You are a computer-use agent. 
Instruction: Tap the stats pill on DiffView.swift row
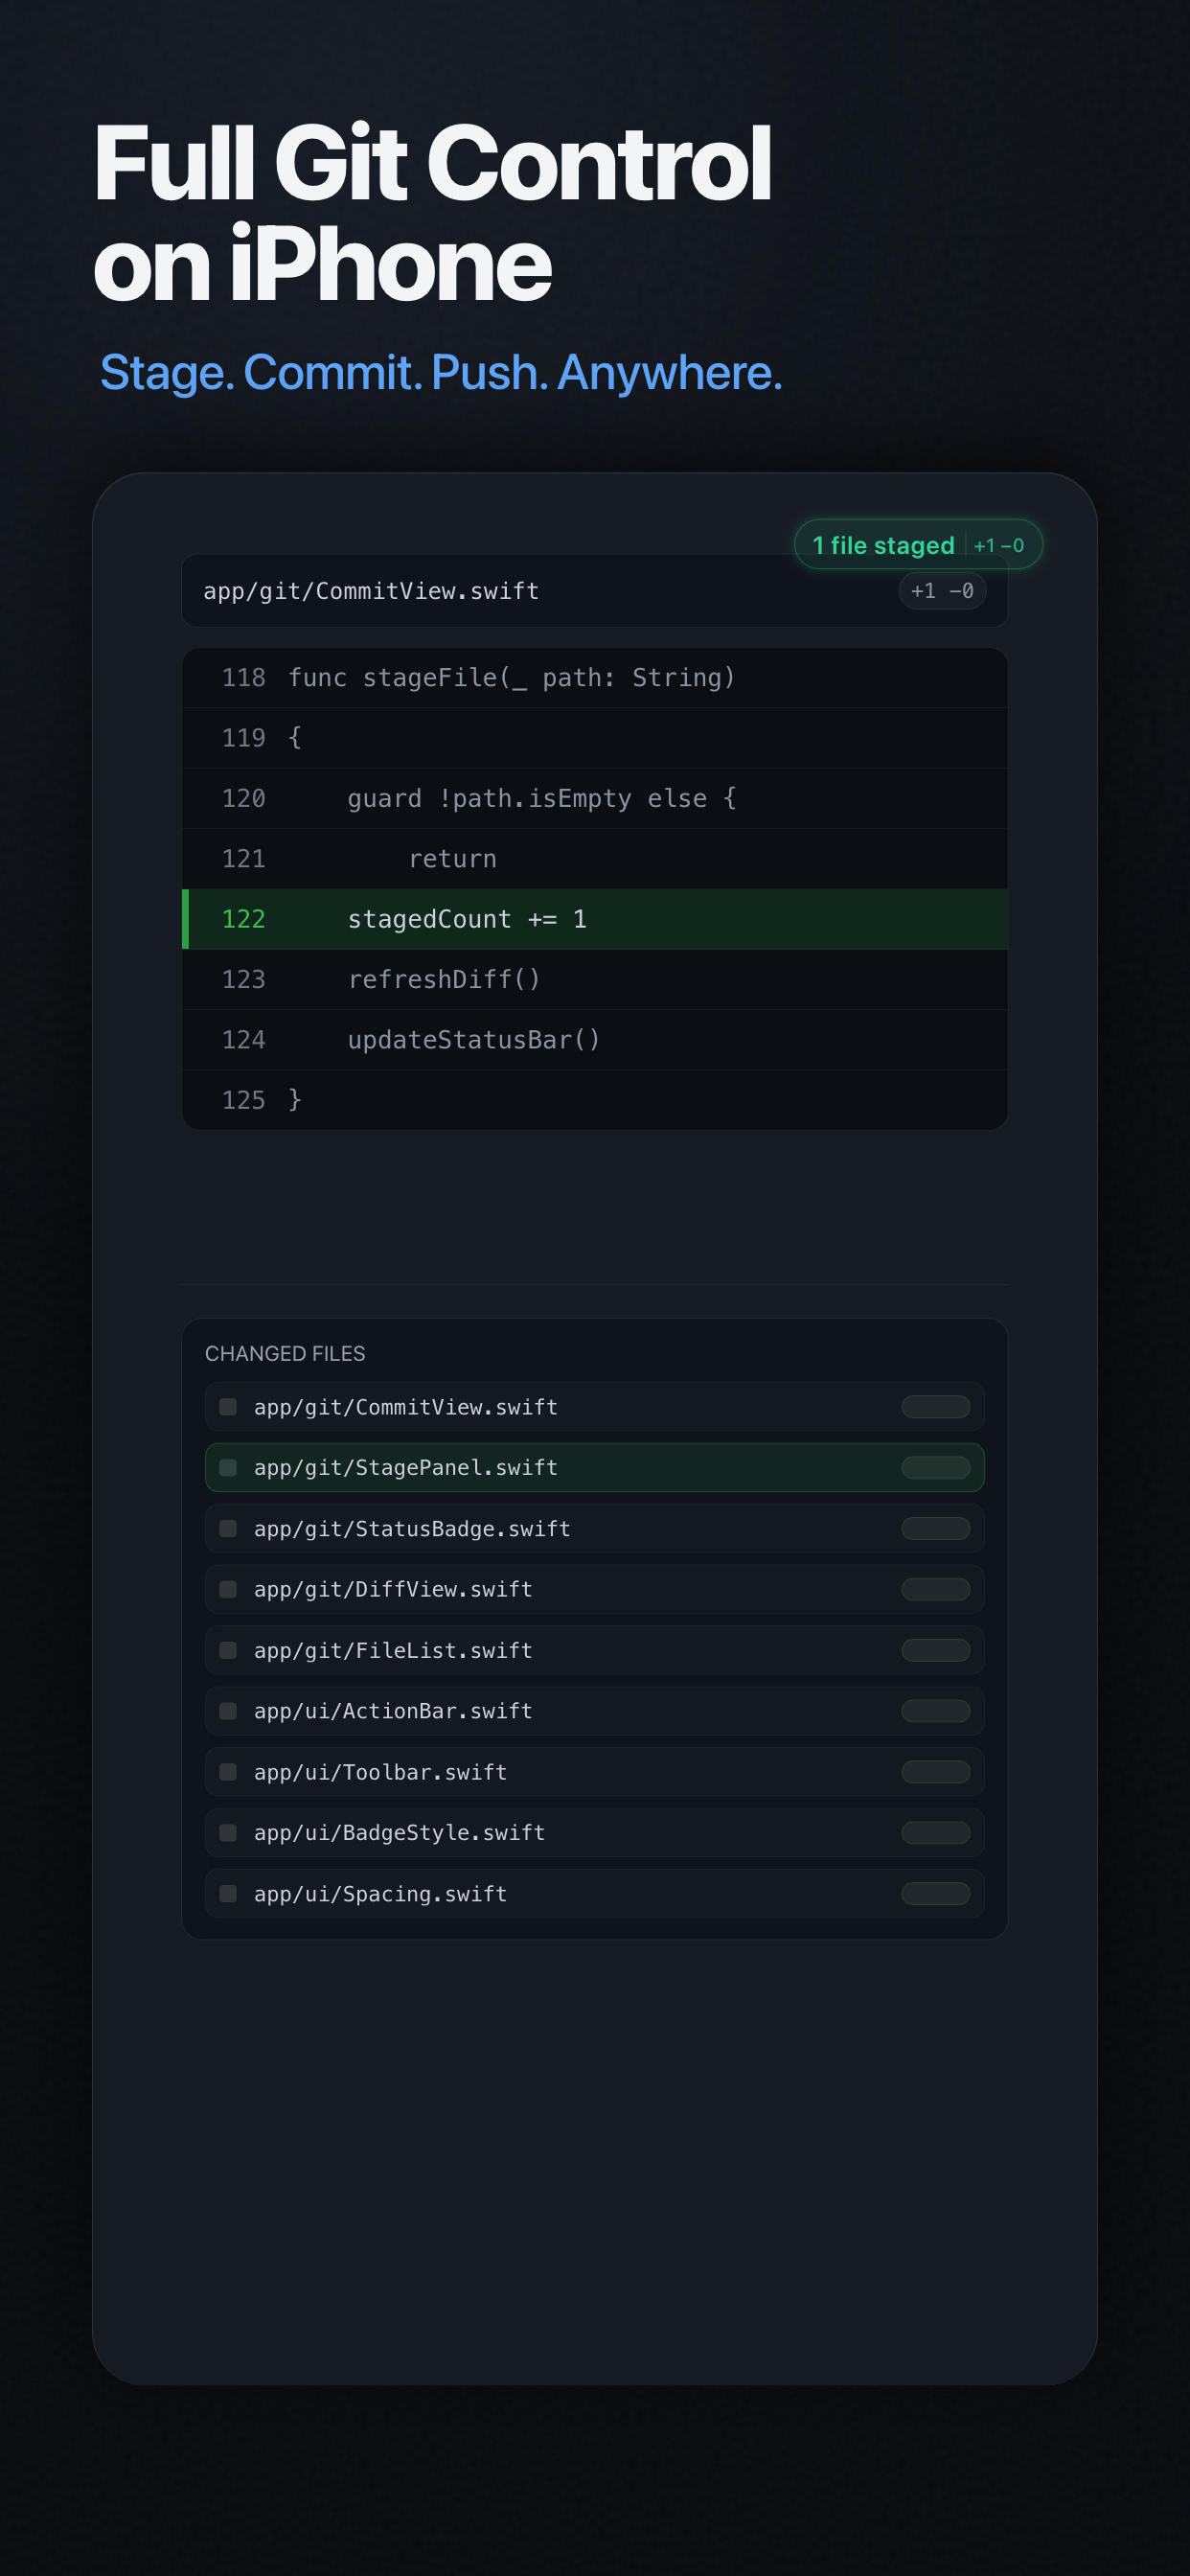coord(936,1589)
